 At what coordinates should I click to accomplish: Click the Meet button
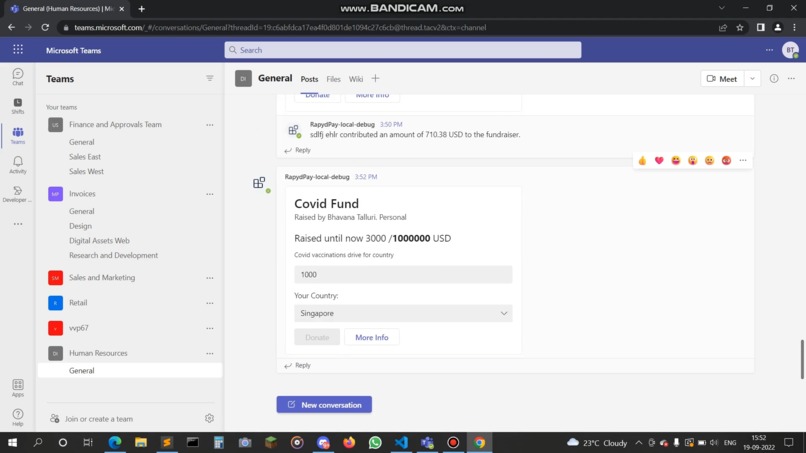coord(722,79)
